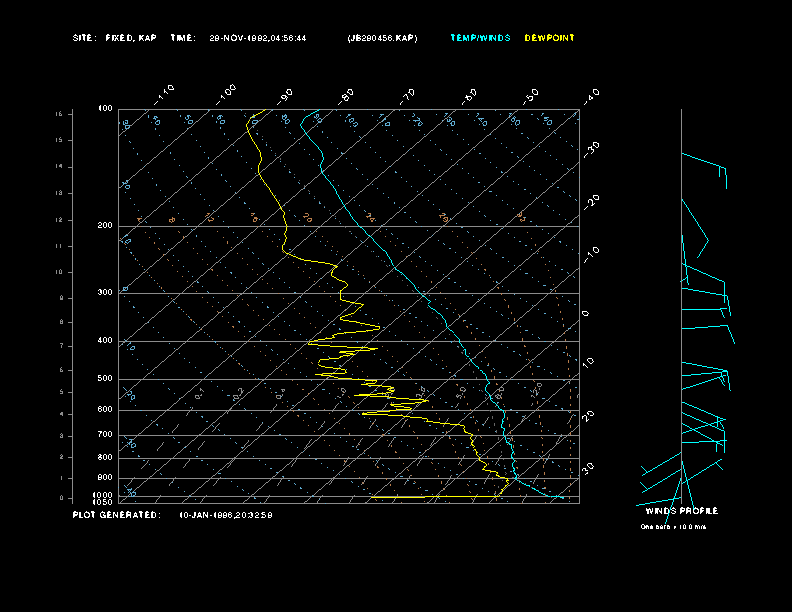Image resolution: width=792 pixels, height=612 pixels.
Task: Select the 300 pressure axis label
Action: click(x=105, y=293)
